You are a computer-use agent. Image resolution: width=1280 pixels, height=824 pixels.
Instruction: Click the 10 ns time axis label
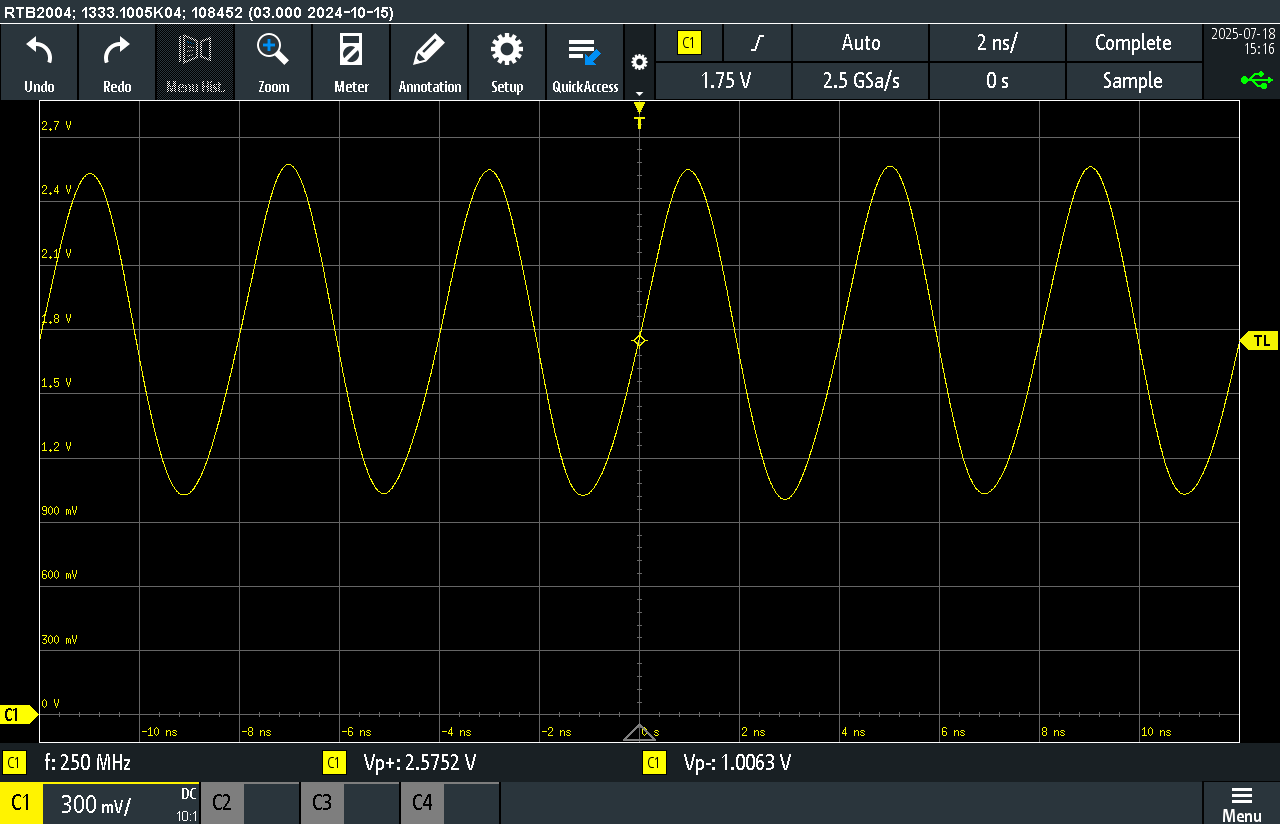coord(1156,732)
